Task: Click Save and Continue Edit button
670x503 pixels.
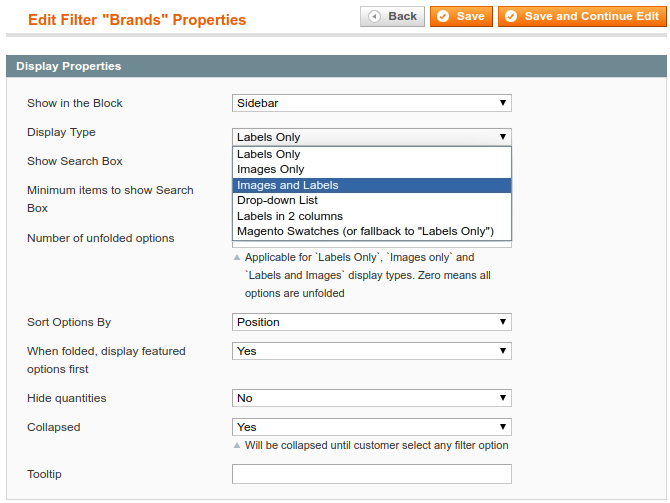Action: 581,16
